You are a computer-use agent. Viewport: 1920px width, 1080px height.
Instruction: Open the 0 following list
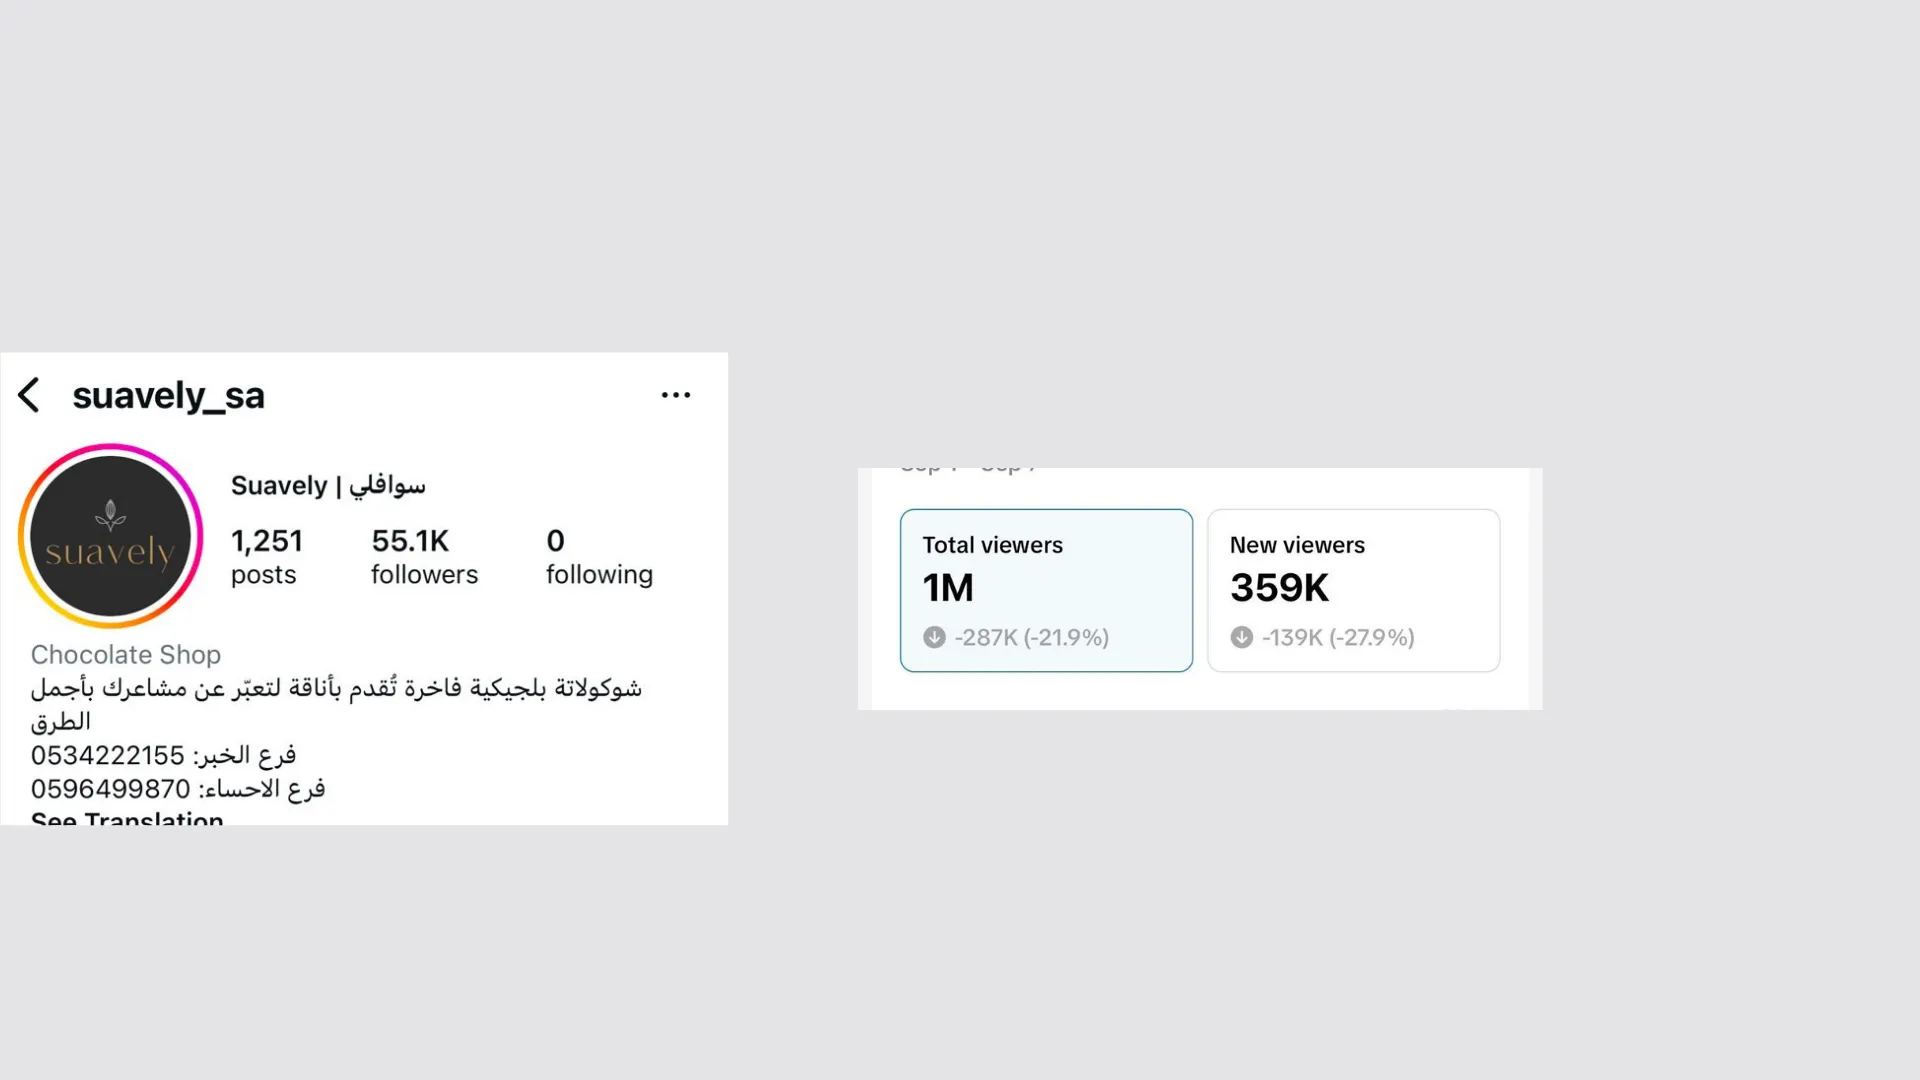point(599,557)
